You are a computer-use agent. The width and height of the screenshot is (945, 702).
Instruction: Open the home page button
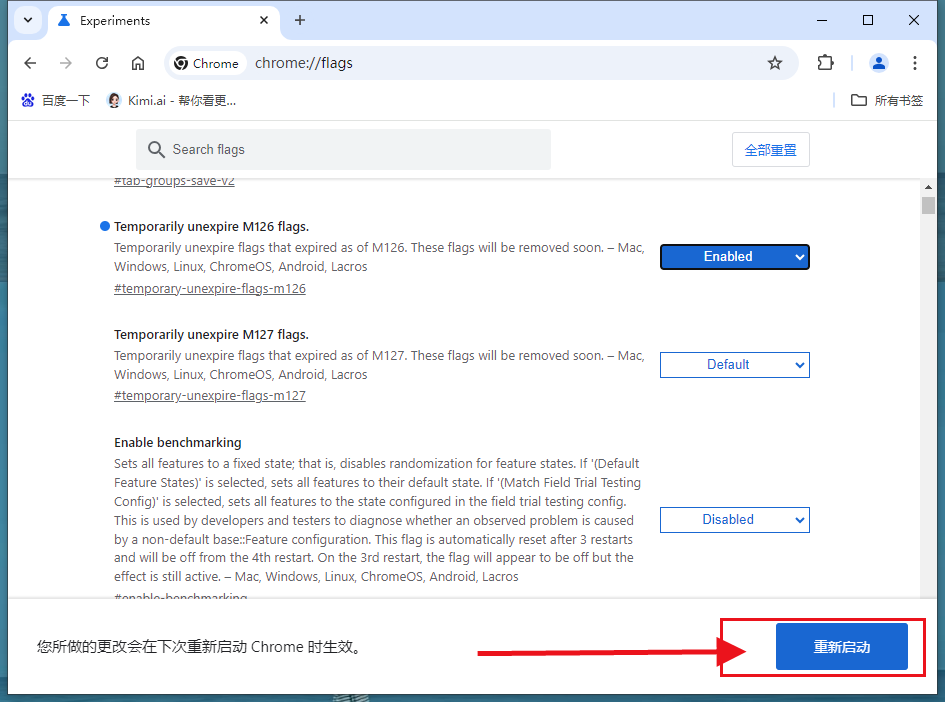(x=138, y=63)
